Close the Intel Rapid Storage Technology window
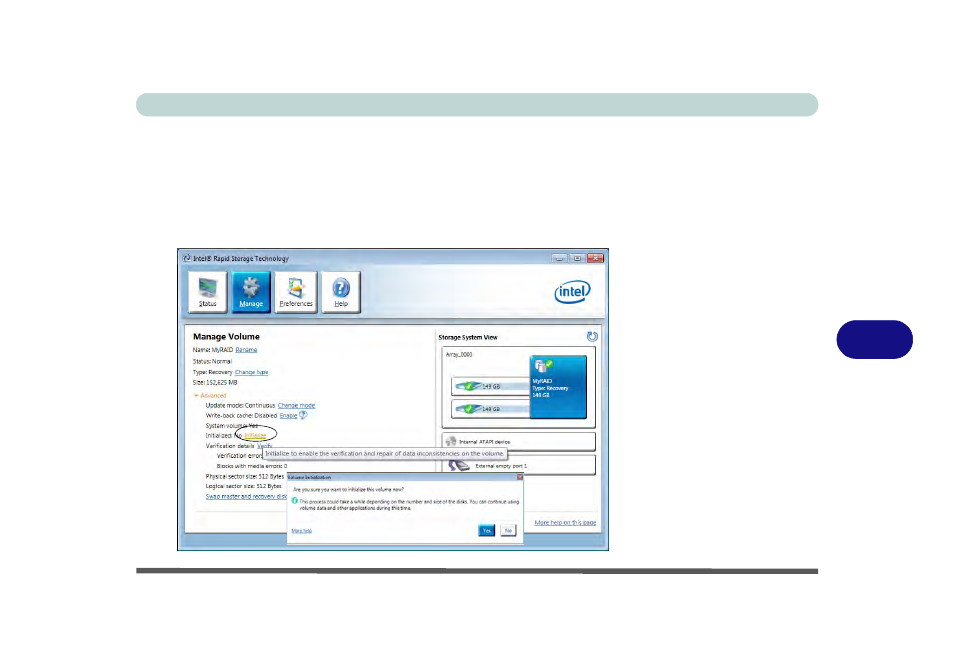The width and height of the screenshot is (954, 672). [x=595, y=258]
